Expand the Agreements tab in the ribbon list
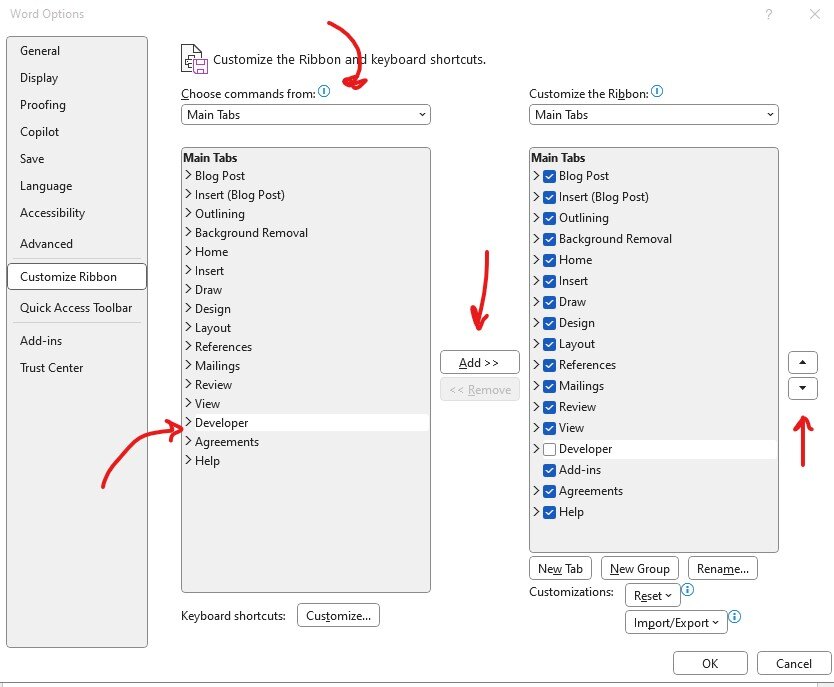834x687 pixels. point(536,491)
